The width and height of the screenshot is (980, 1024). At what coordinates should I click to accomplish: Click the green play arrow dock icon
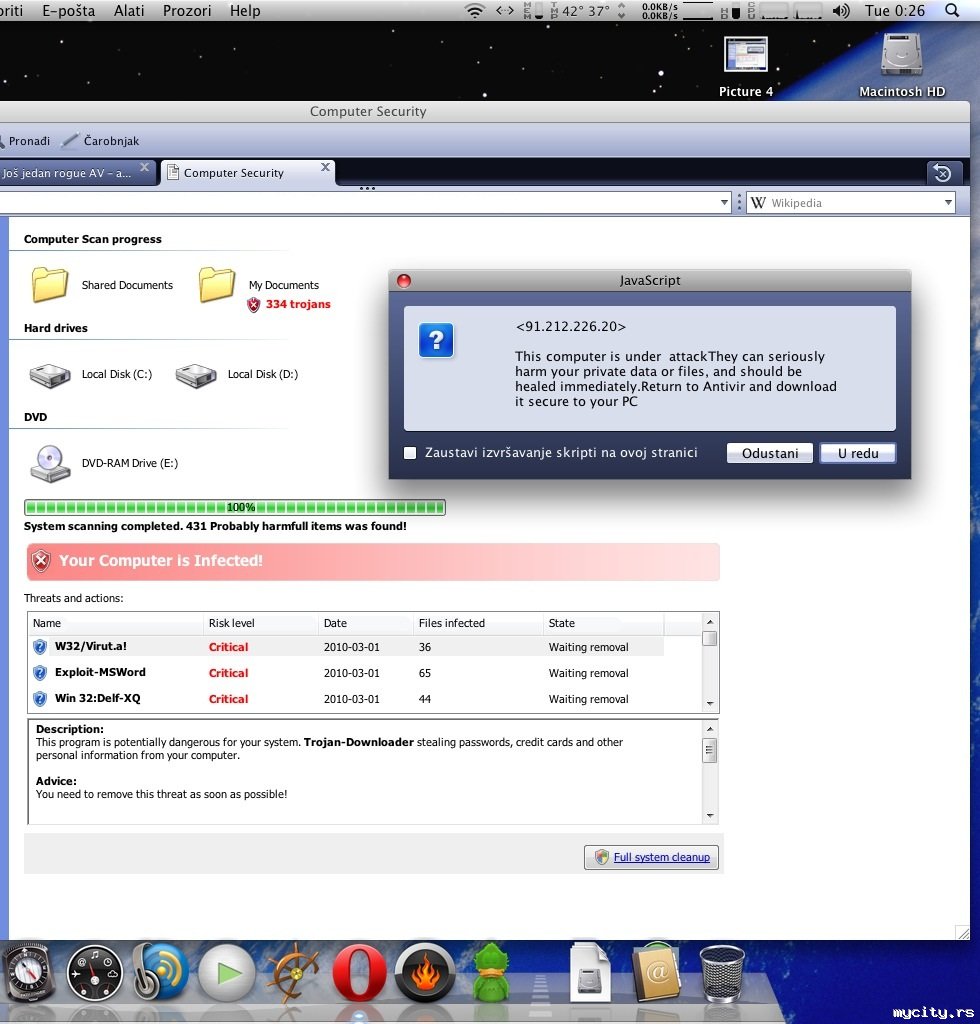(227, 974)
